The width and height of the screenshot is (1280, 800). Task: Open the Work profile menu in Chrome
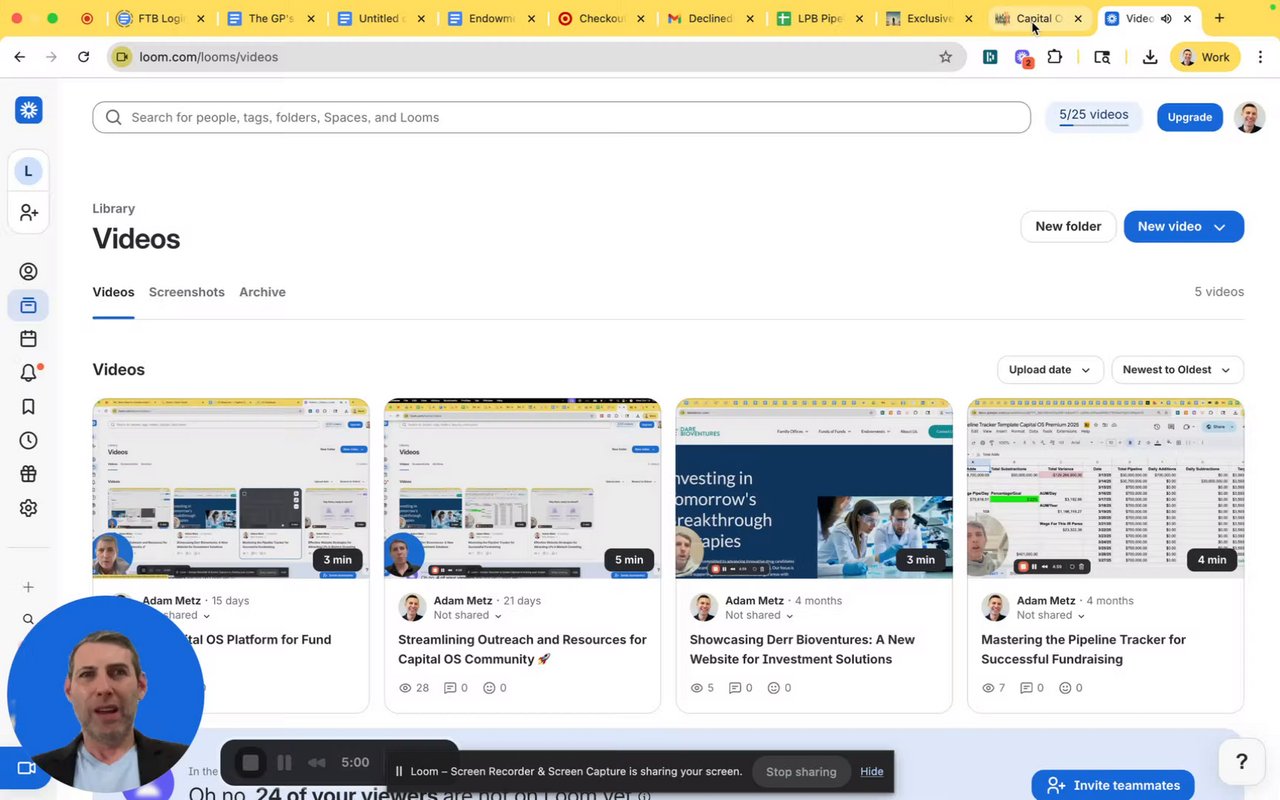pos(1206,57)
